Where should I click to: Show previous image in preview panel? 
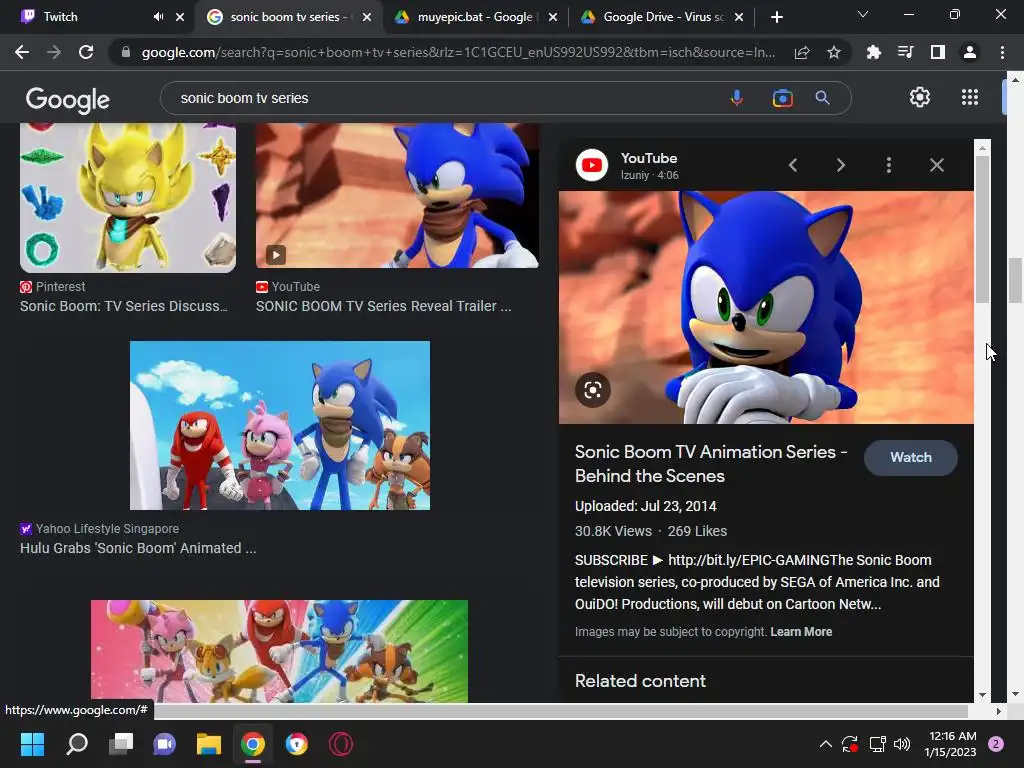pos(793,165)
